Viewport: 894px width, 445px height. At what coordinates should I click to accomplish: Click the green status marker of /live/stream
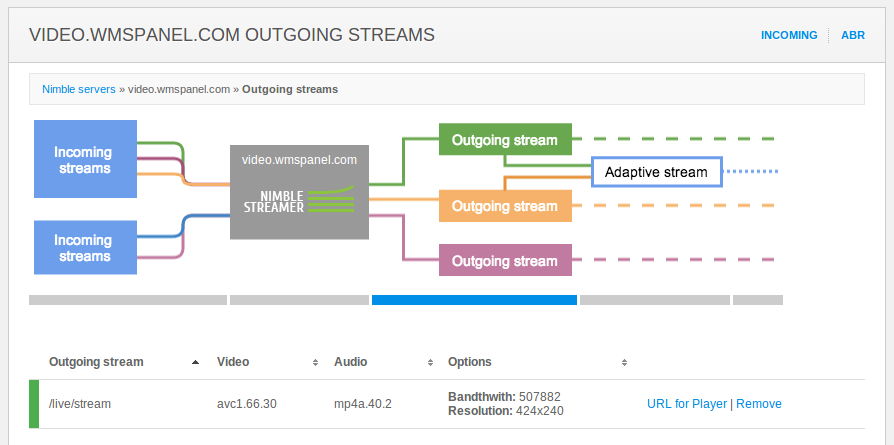coord(34,404)
